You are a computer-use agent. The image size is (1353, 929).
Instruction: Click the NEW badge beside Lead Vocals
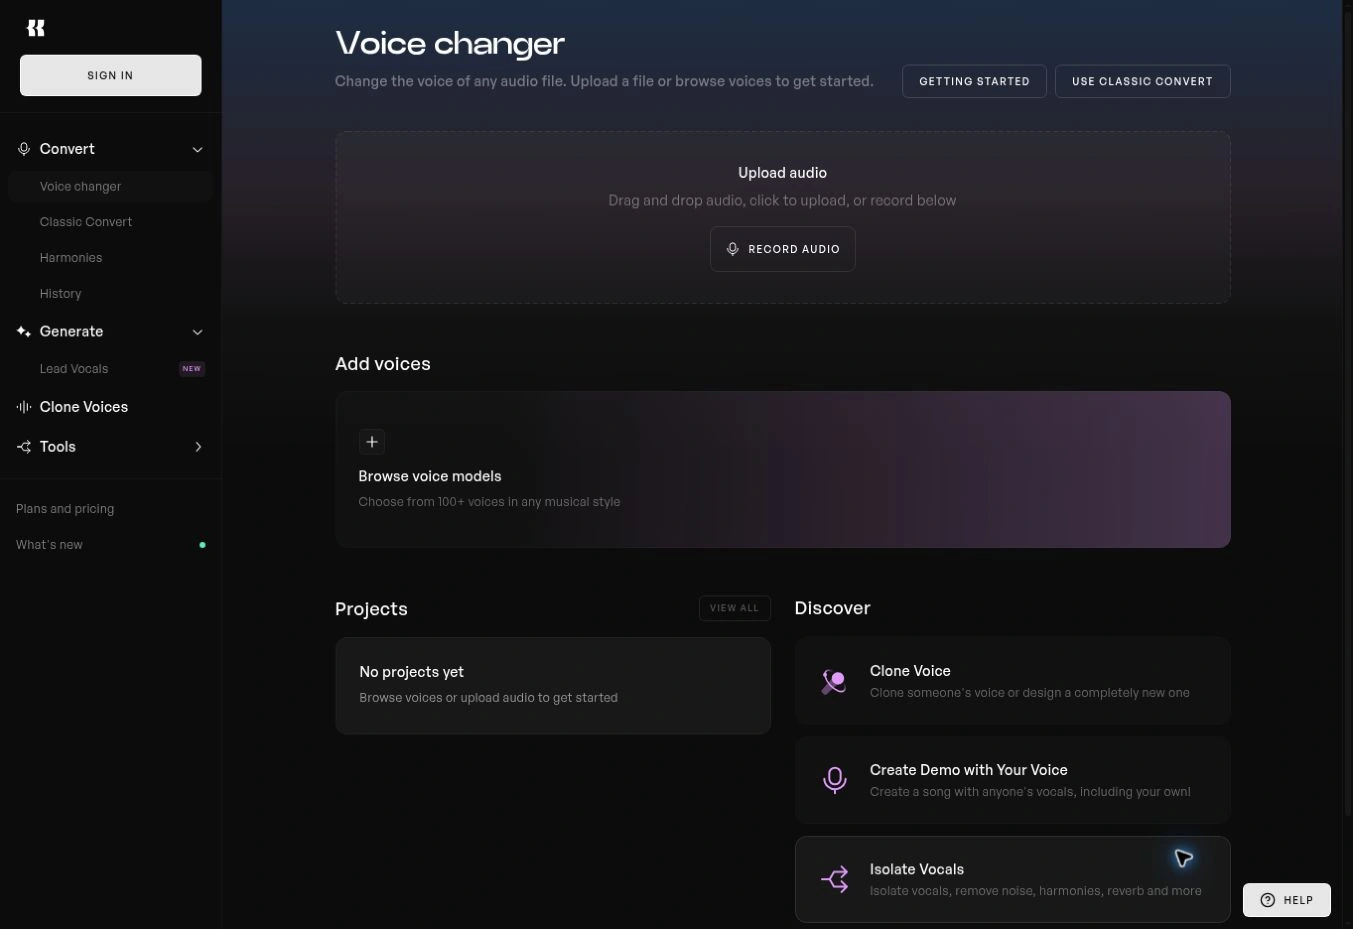192,369
